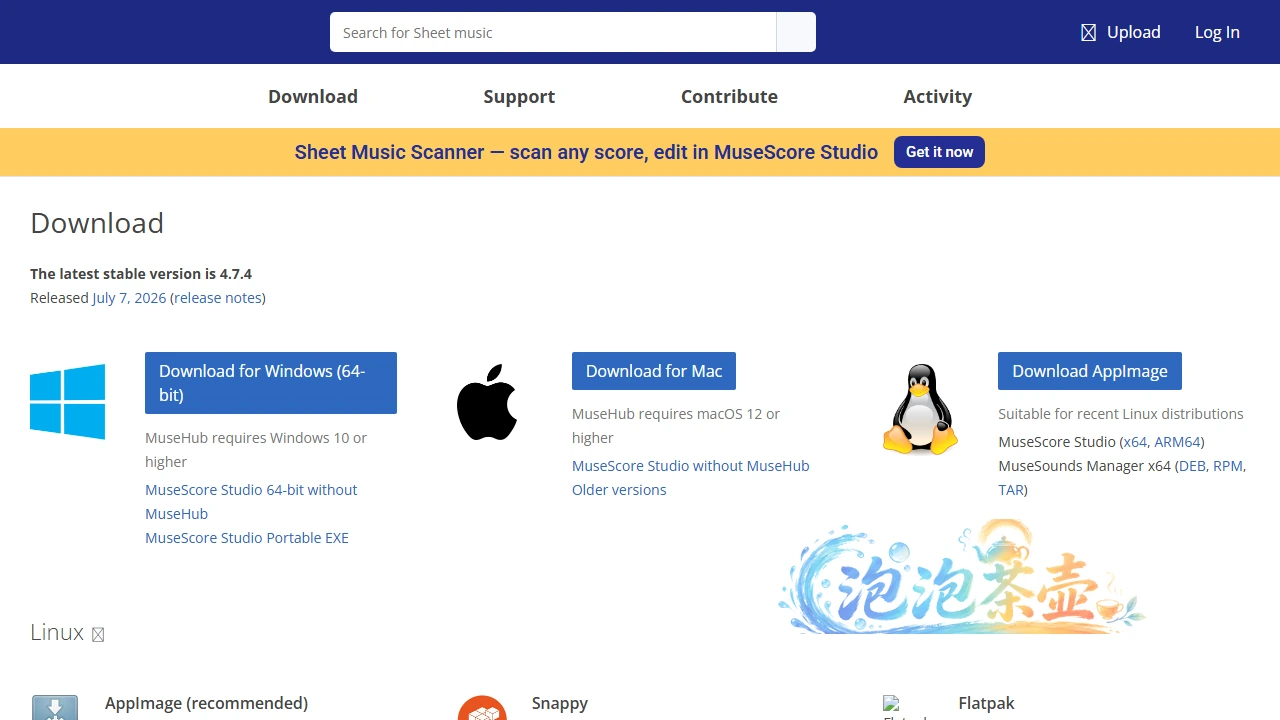The width and height of the screenshot is (1280, 720).
Task: Click the upload icon beside Upload
Action: 1089,33
